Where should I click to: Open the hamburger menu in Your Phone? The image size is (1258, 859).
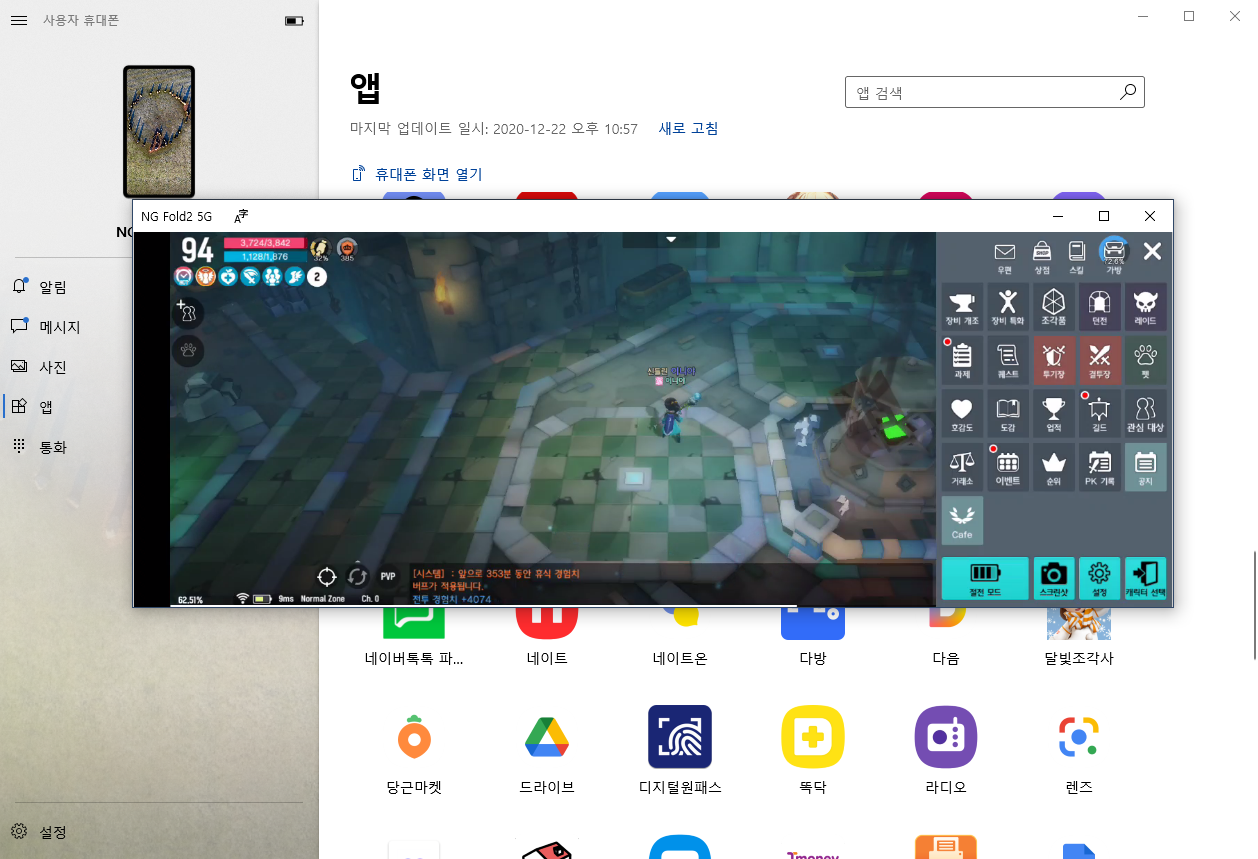click(x=18, y=20)
